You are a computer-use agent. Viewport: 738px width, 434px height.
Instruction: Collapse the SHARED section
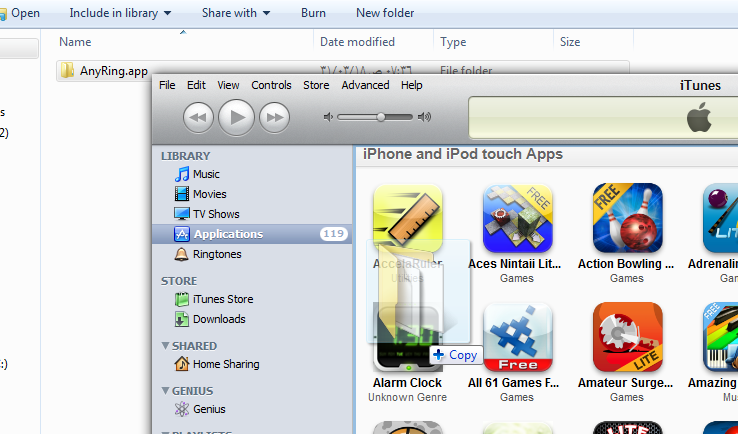(x=165, y=346)
